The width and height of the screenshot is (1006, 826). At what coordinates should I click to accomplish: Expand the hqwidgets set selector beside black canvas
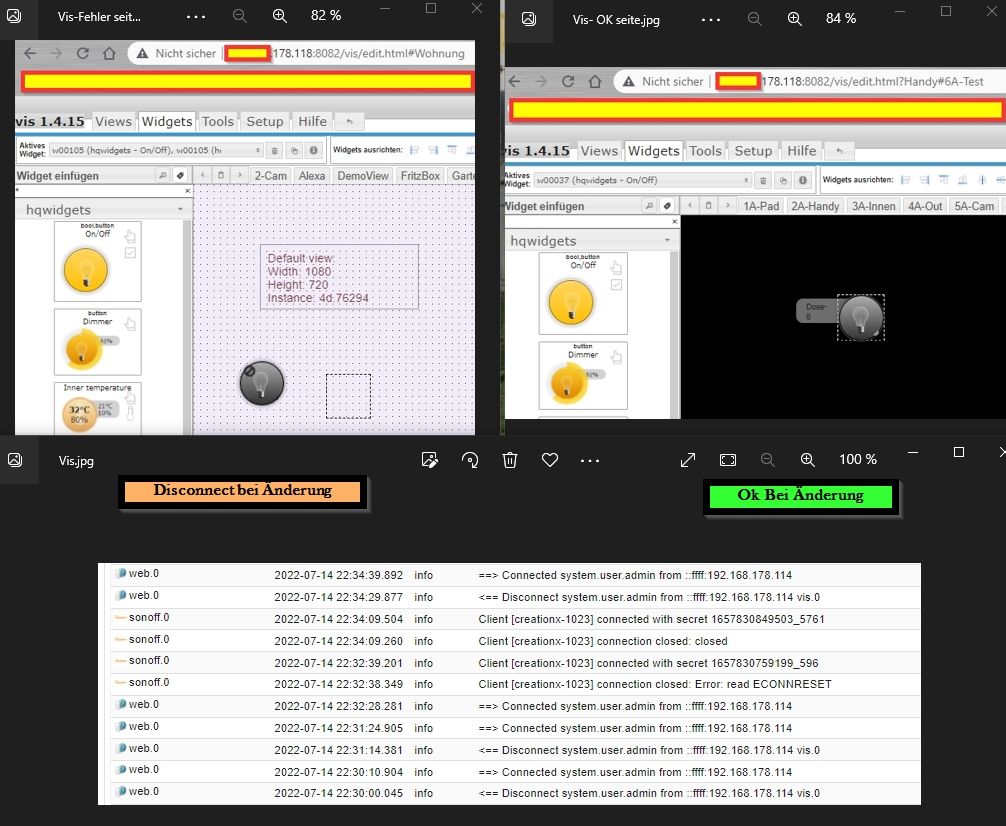point(667,241)
